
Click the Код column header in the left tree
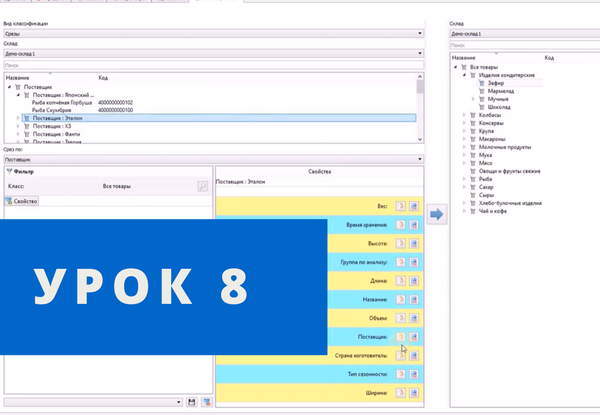103,78
